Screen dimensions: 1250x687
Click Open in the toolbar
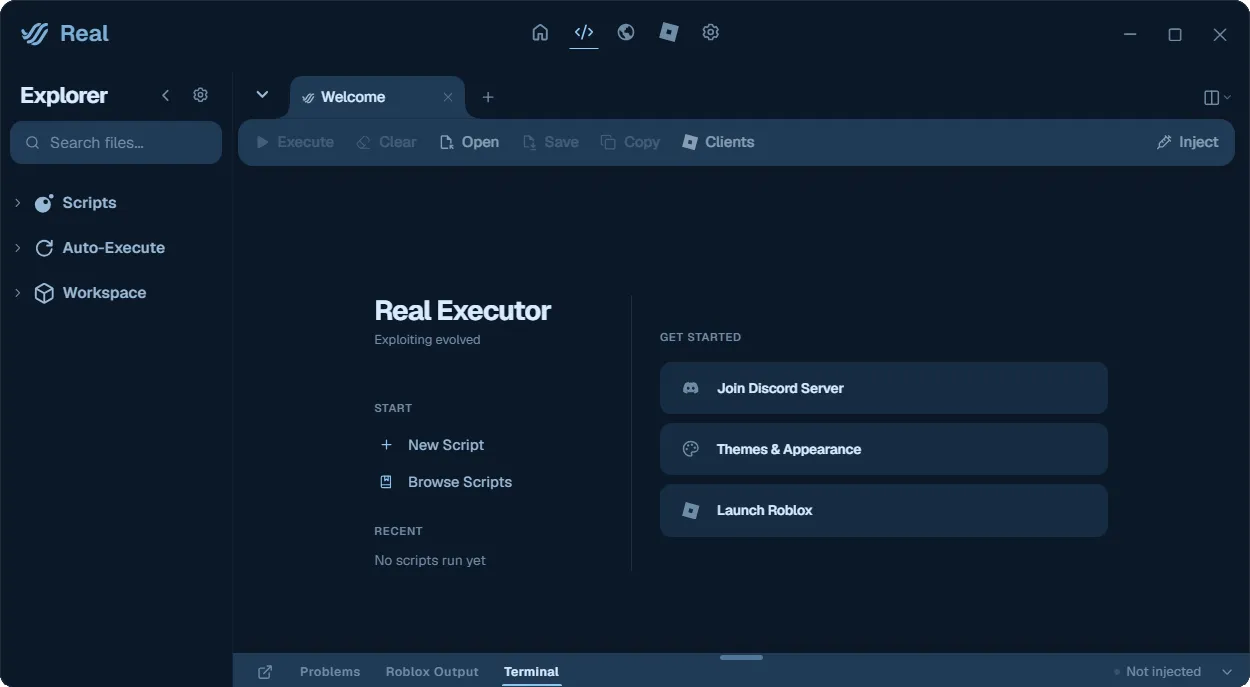pos(469,142)
